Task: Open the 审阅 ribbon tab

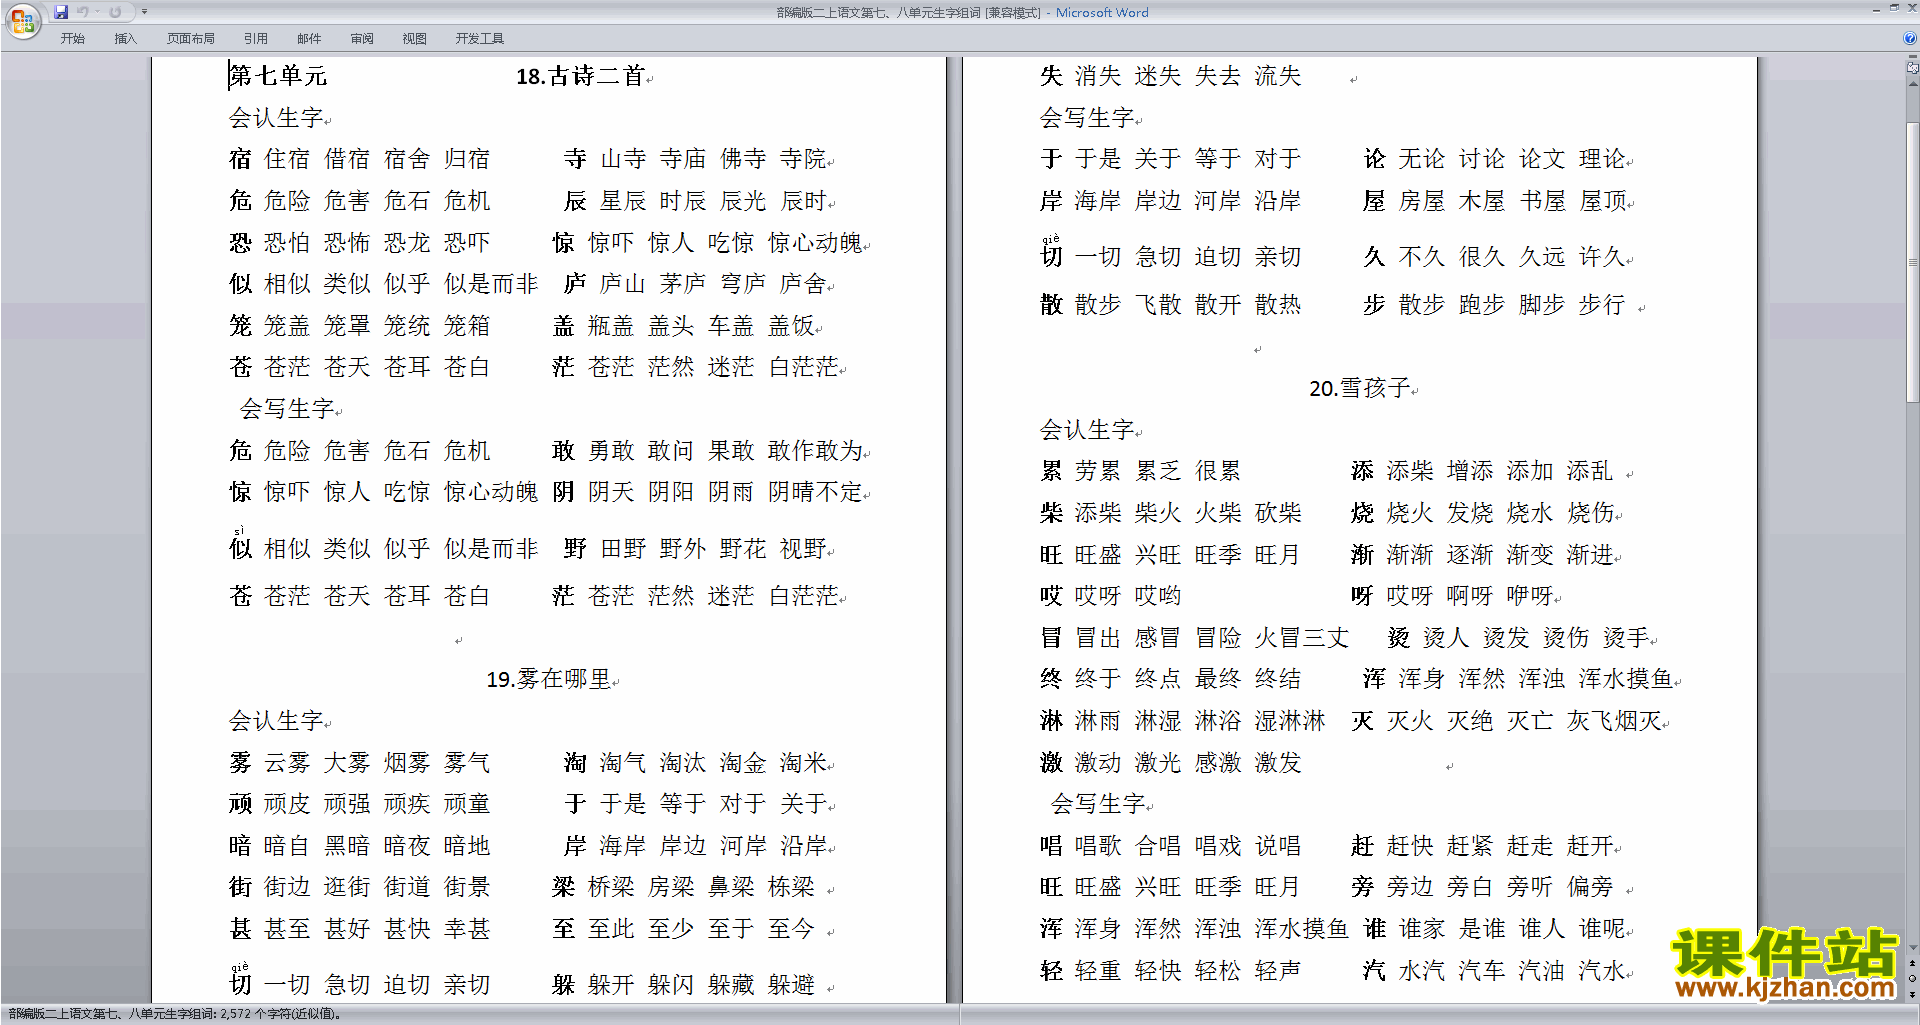Action: pos(362,39)
